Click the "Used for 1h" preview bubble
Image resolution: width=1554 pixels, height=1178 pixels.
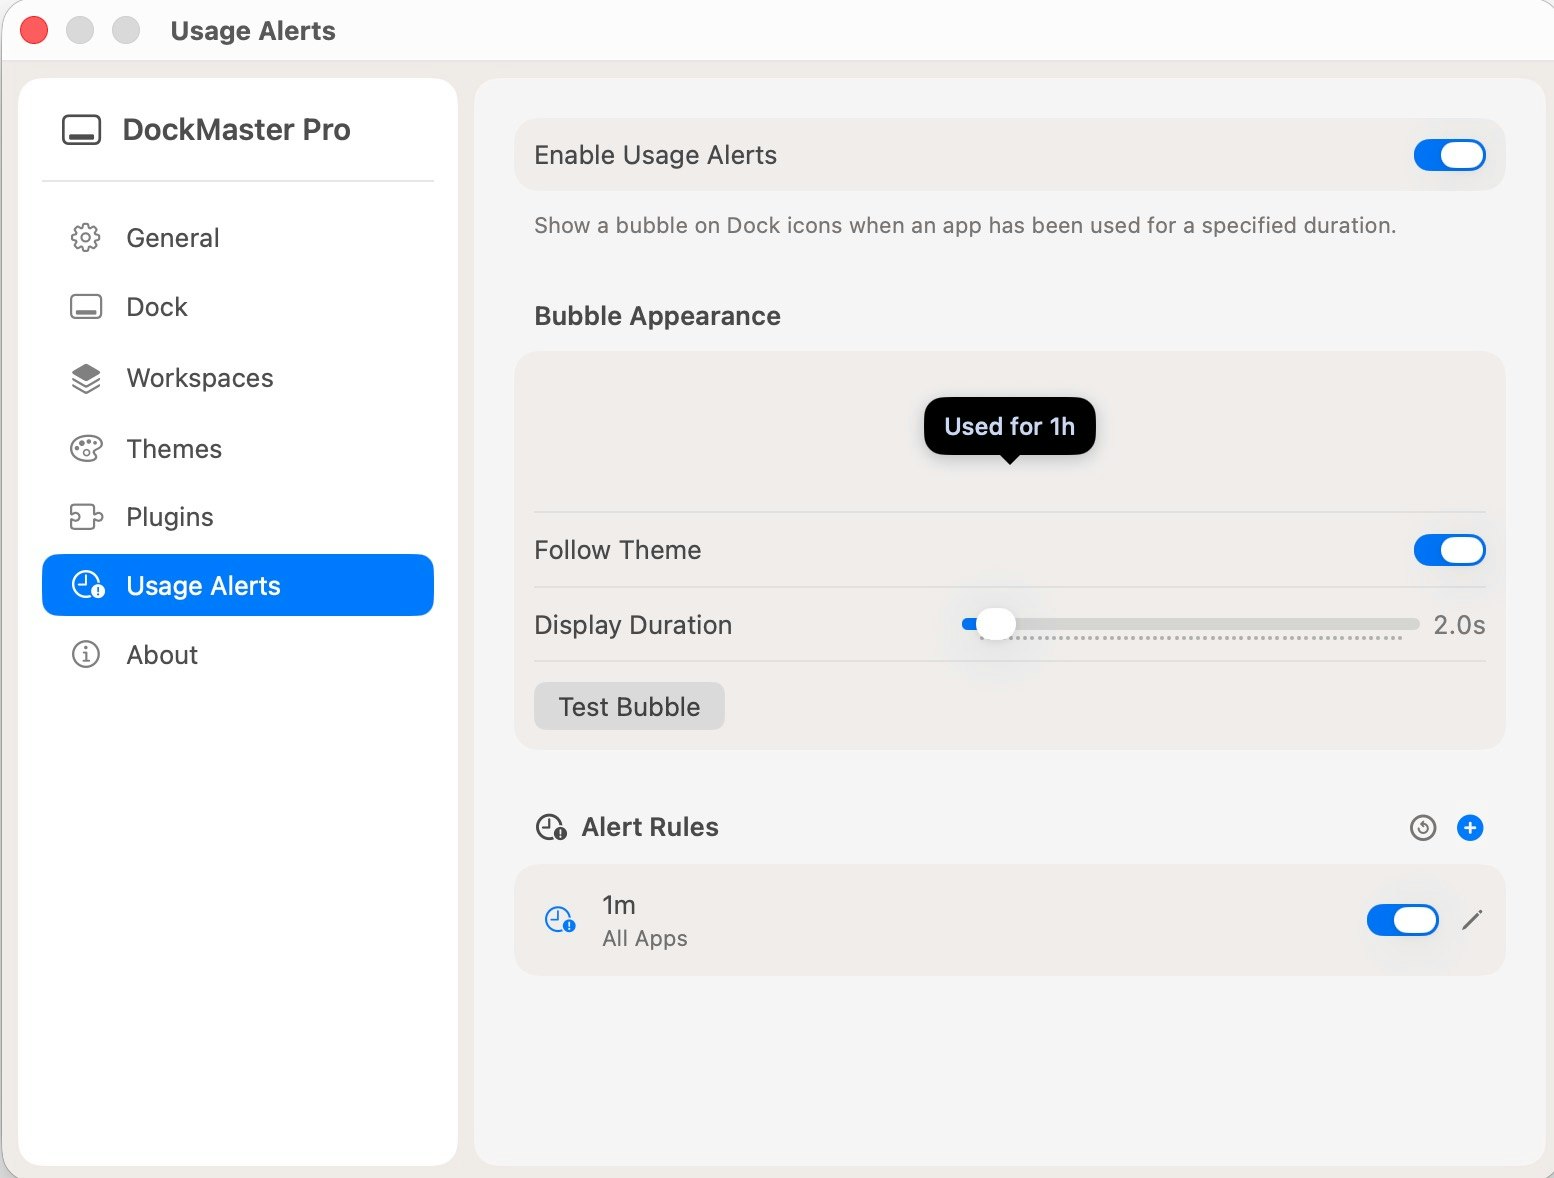pyautogui.click(x=1009, y=427)
